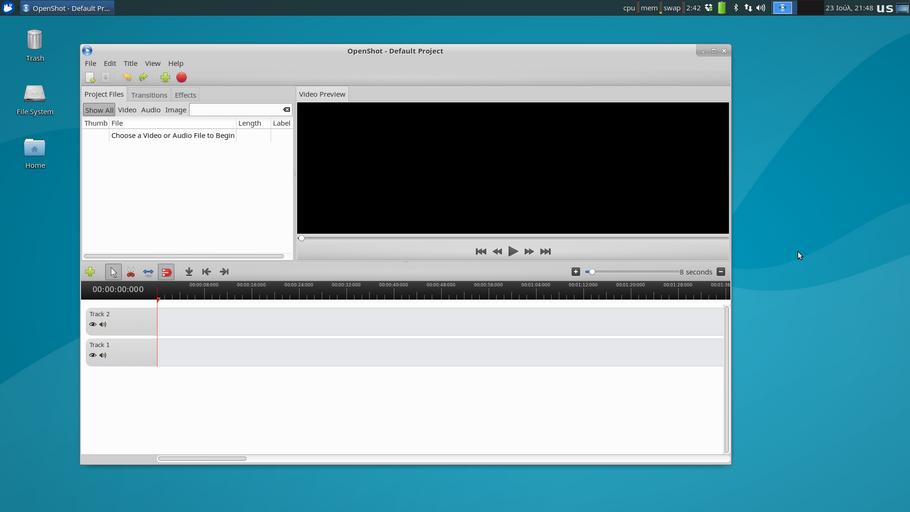Expand the View menu

tap(152, 63)
